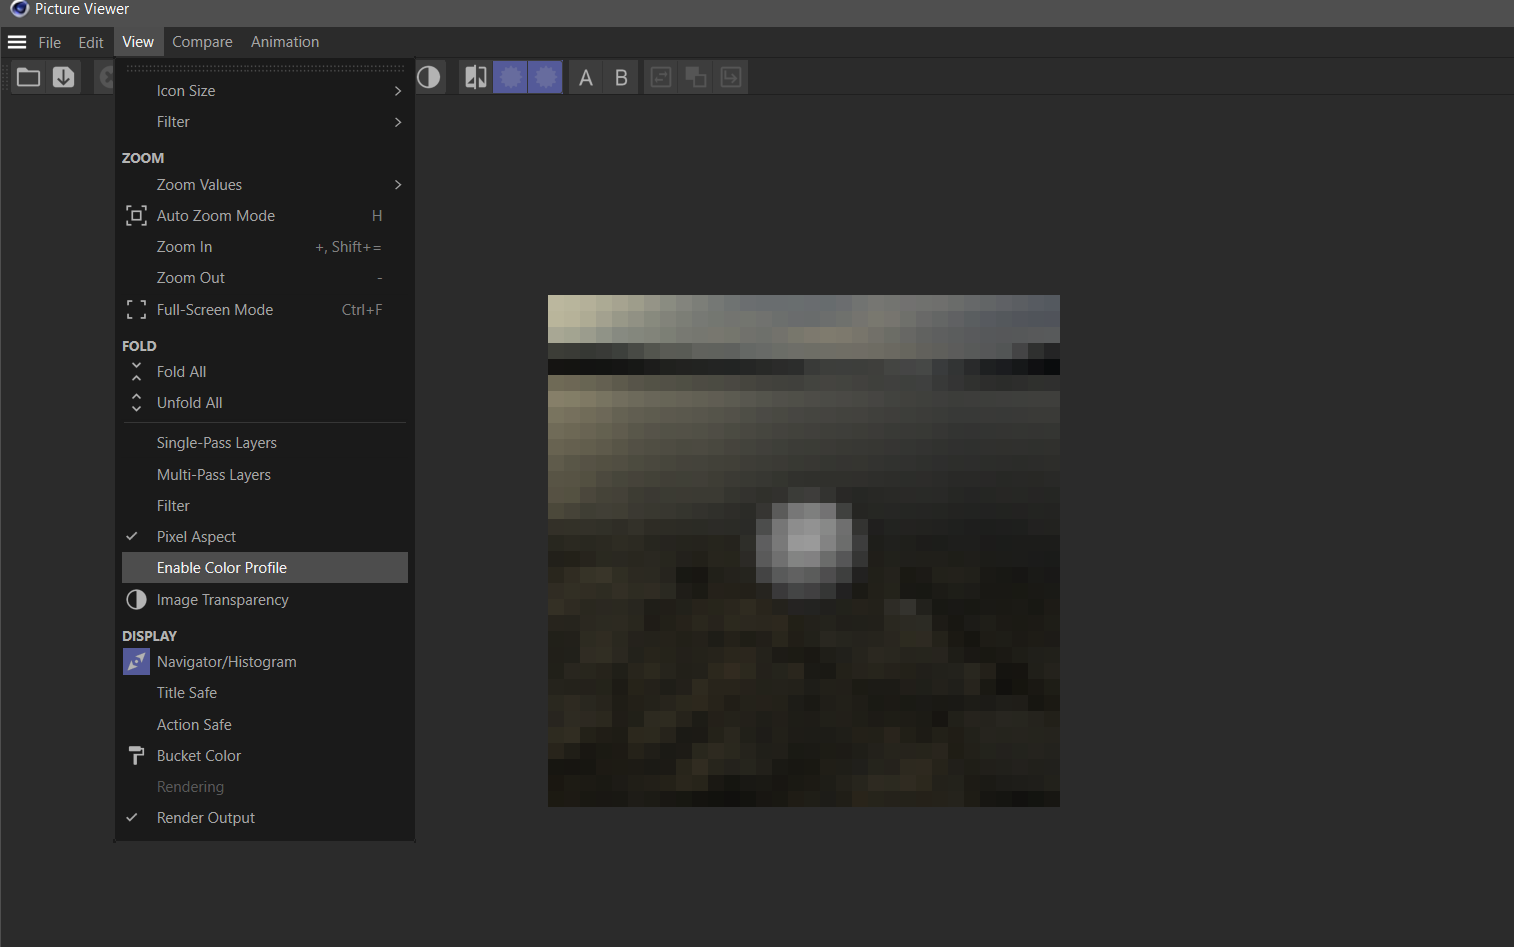Viewport: 1514px width, 947px height.
Task: Click the AB compare split icon
Action: coord(476,77)
